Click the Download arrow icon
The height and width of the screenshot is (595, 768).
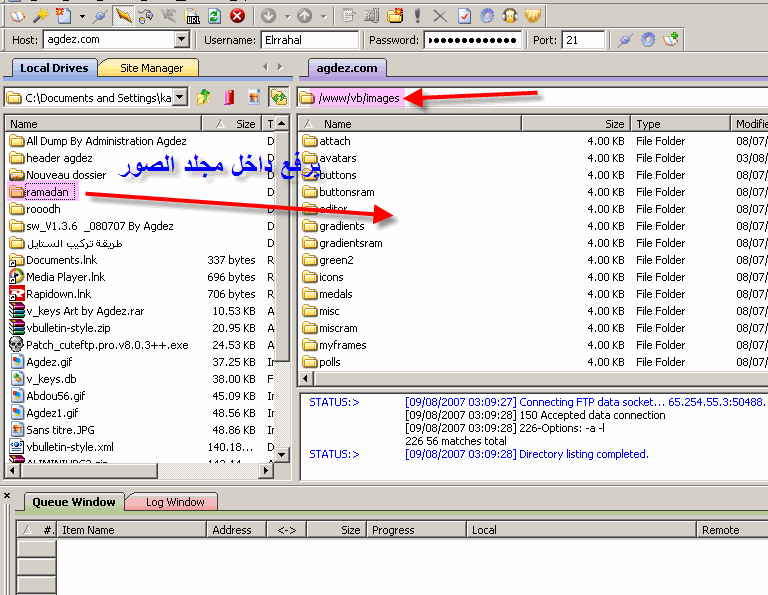pyautogui.click(x=268, y=15)
